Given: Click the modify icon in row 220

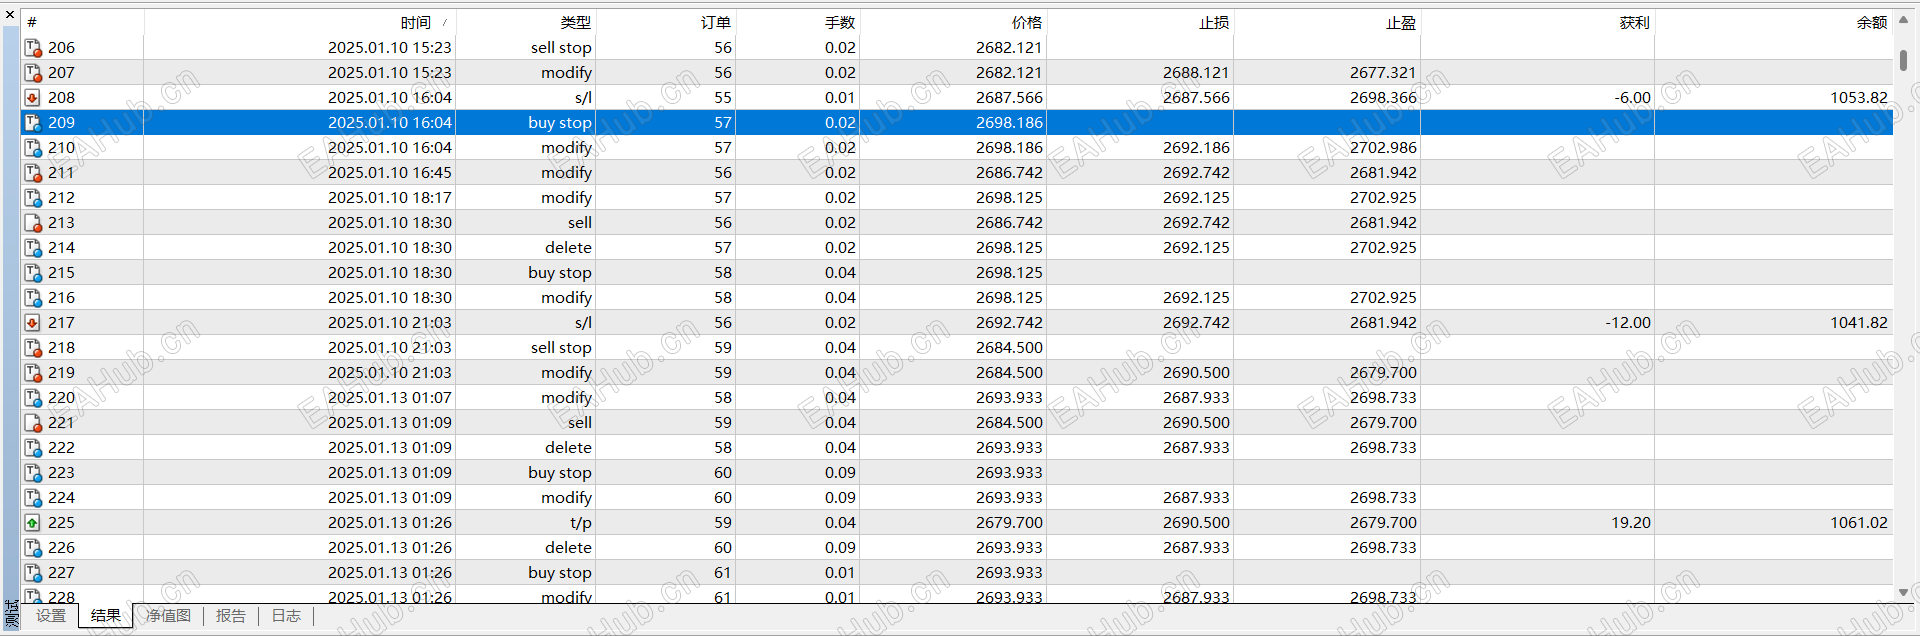Looking at the screenshot, I should click(33, 398).
